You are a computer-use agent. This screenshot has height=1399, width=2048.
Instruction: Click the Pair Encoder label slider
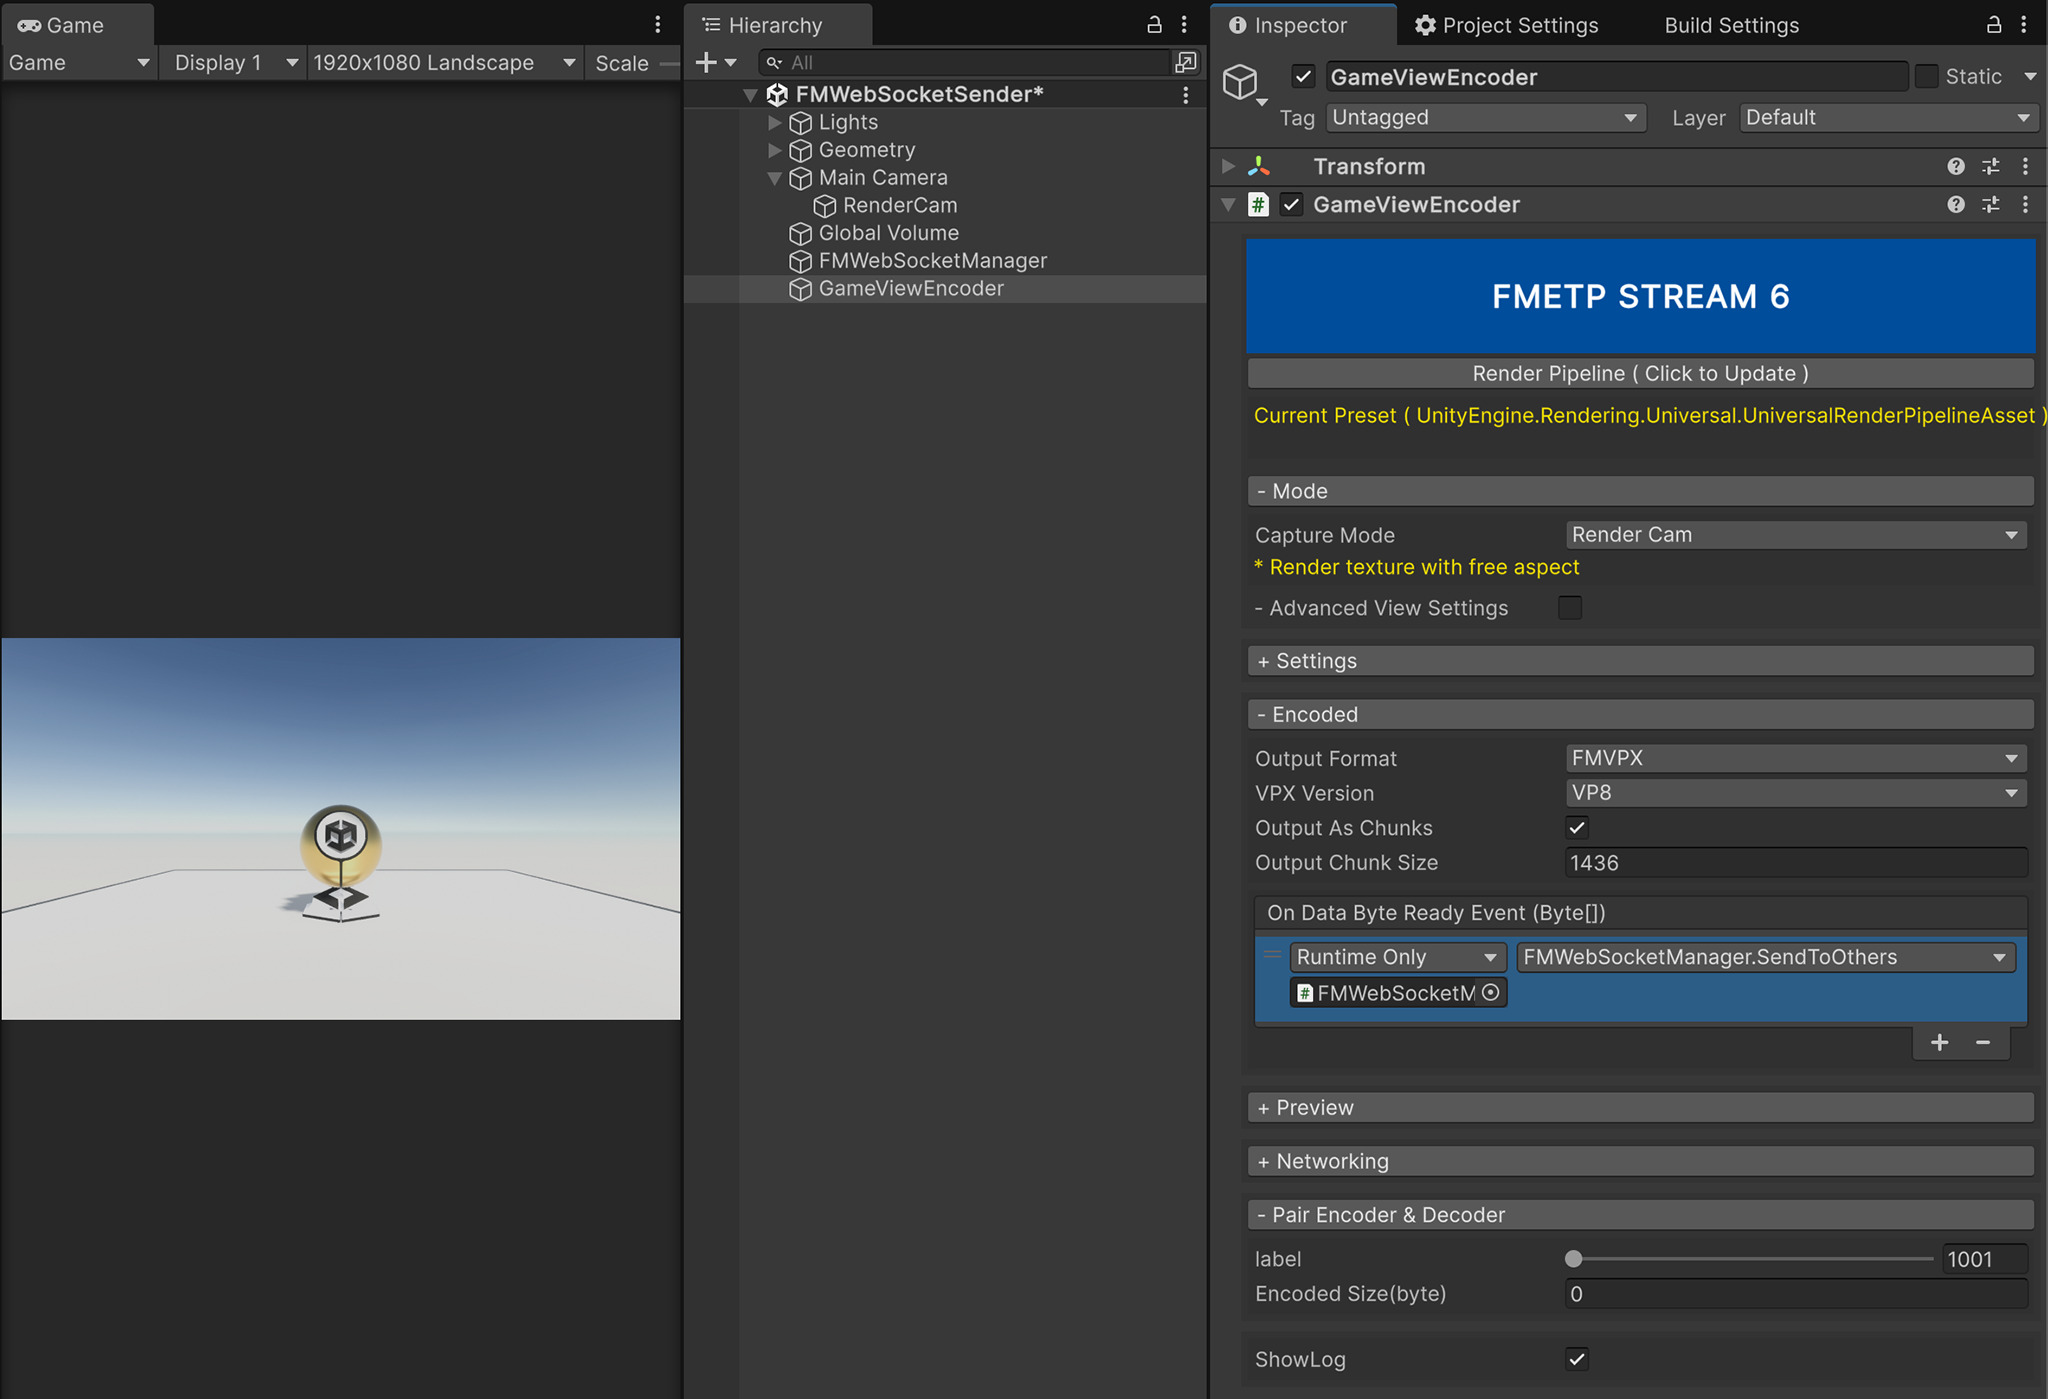click(x=1573, y=1259)
